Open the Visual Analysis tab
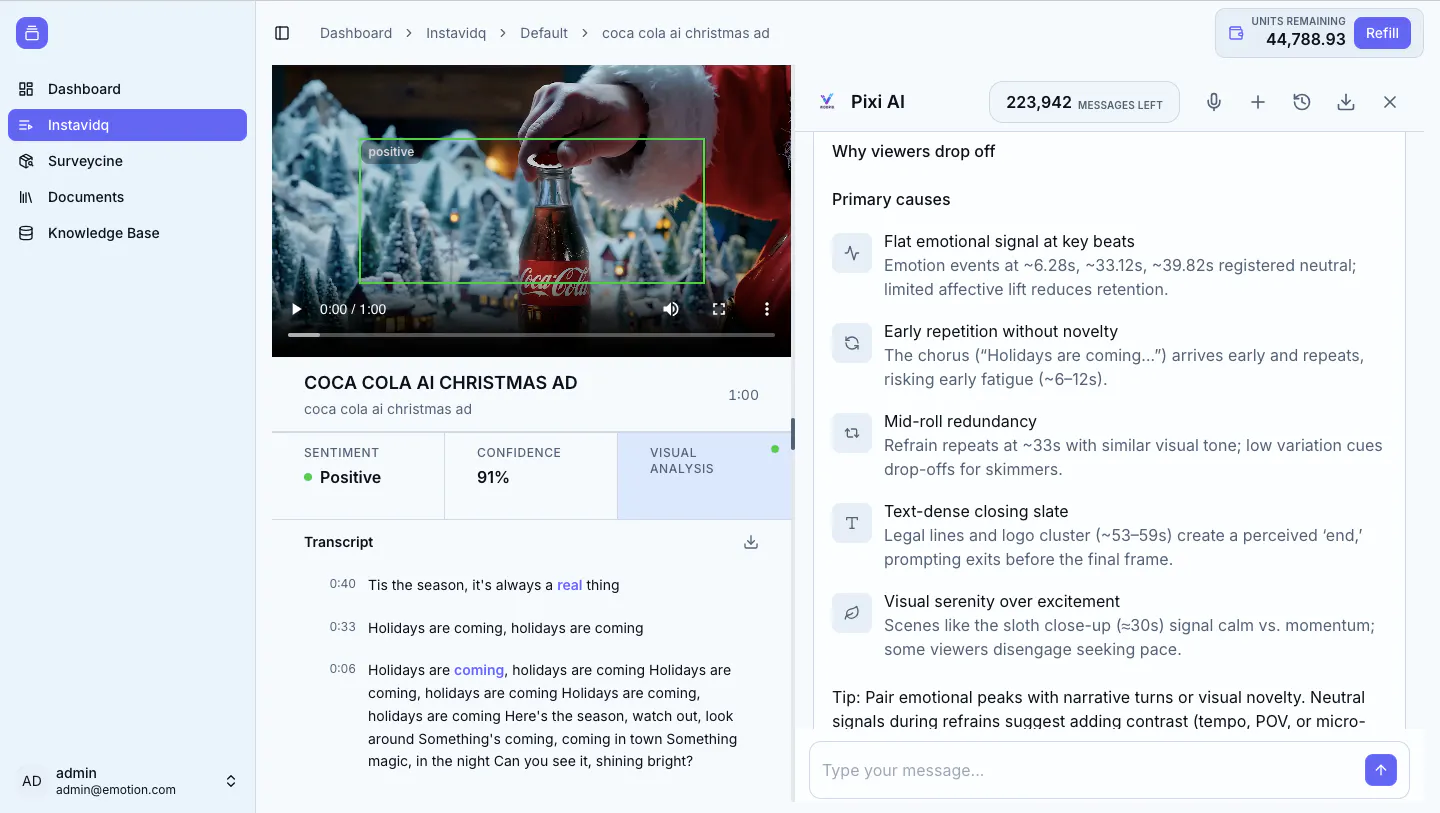Viewport: 1440px width, 813px height. pyautogui.click(x=704, y=475)
